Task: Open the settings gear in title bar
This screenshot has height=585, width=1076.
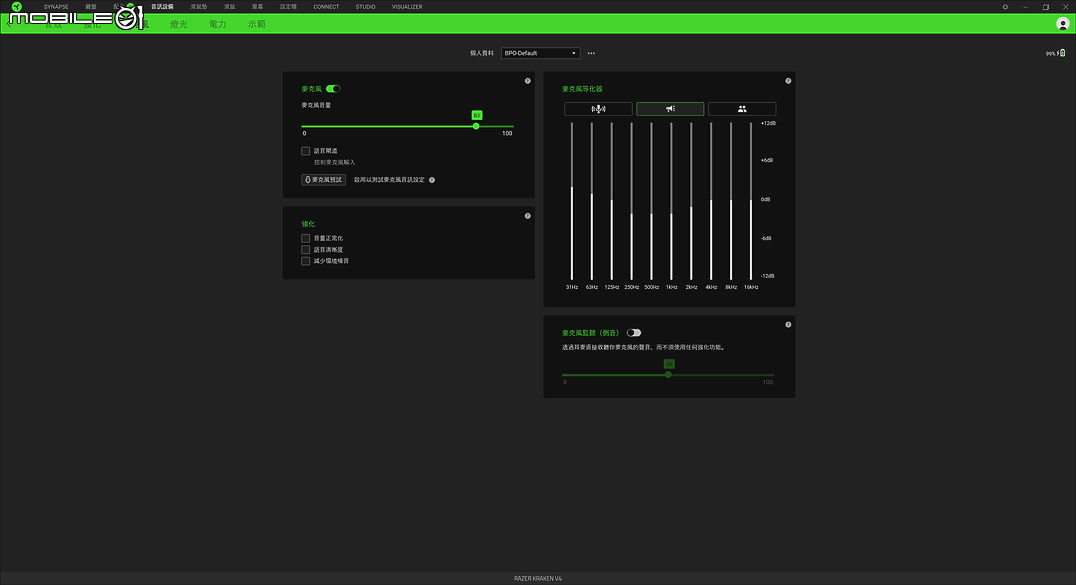Action: click(x=1005, y=7)
